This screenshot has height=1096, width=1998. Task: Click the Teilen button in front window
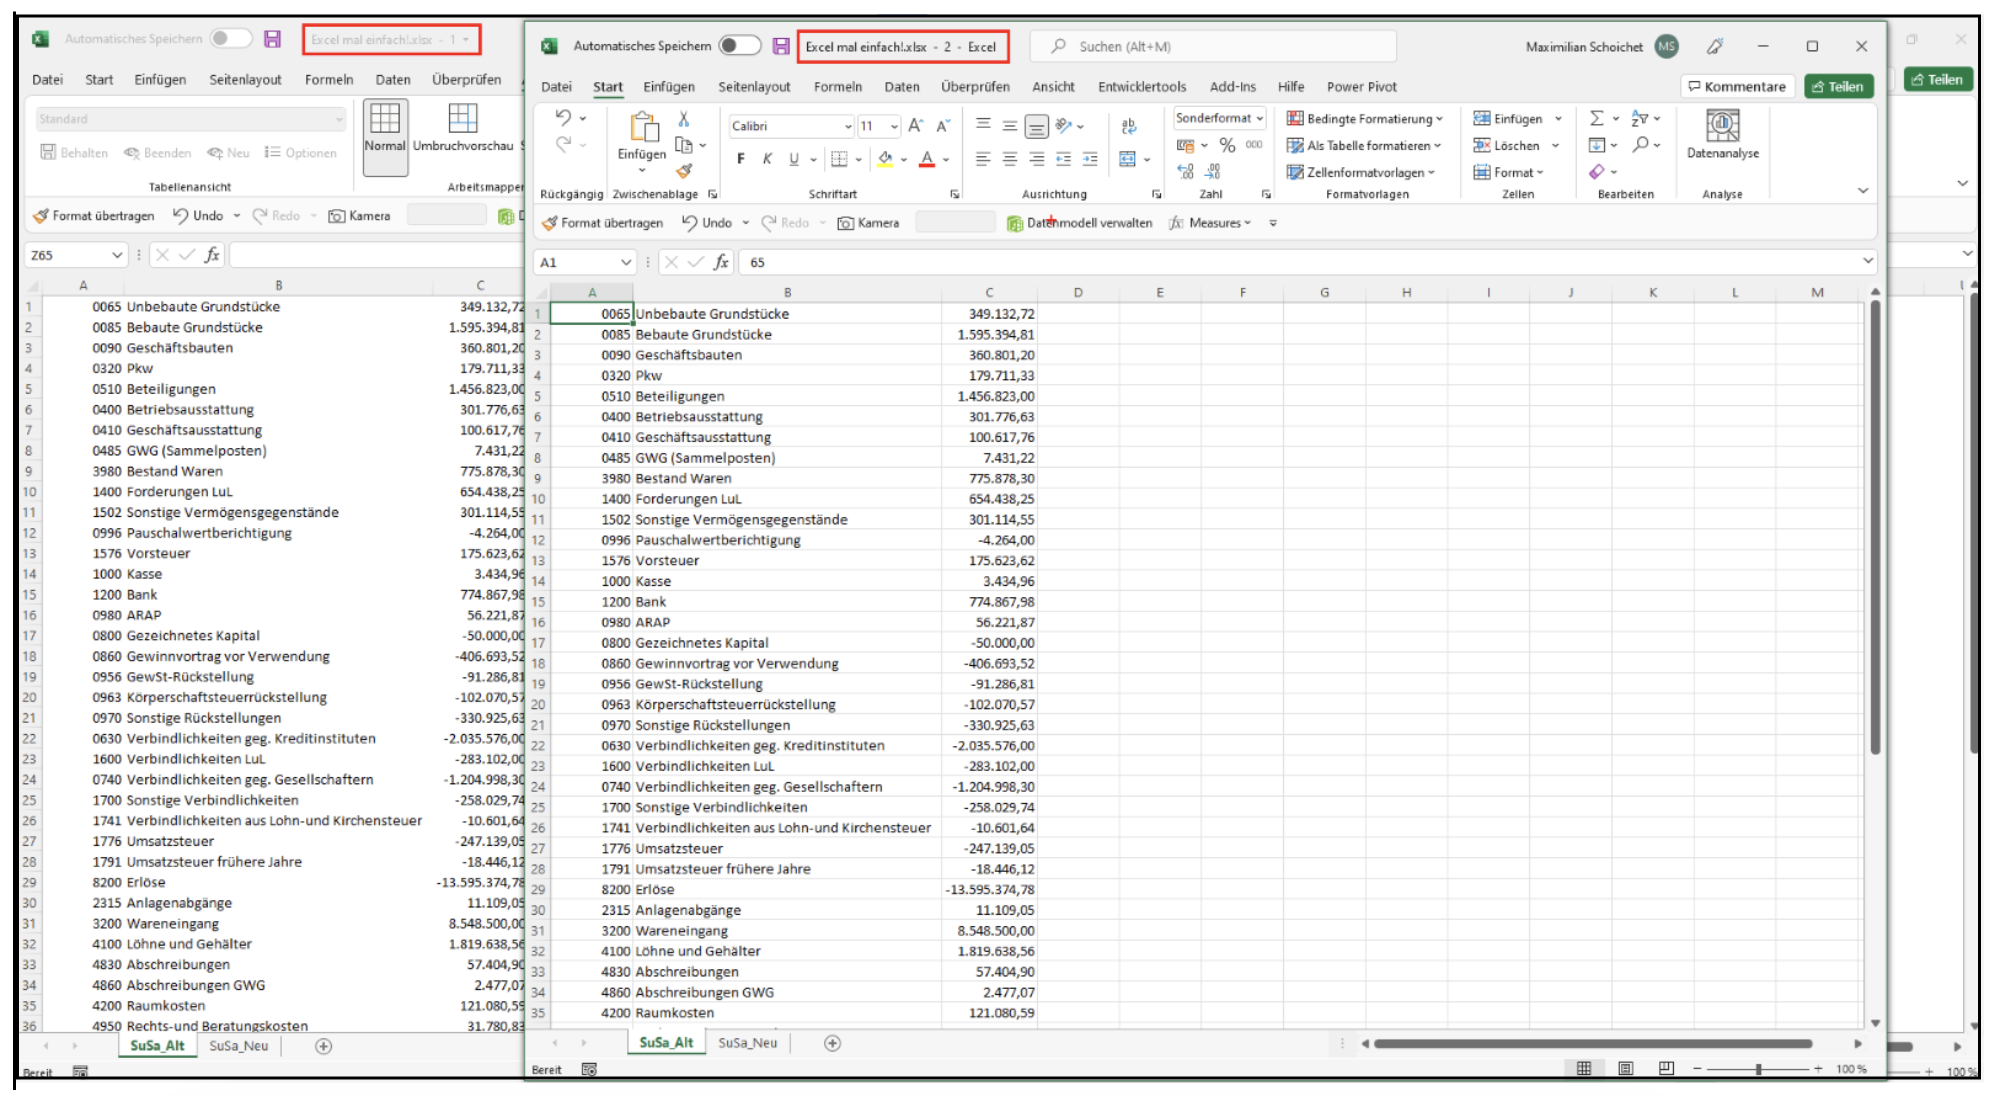tap(1838, 86)
